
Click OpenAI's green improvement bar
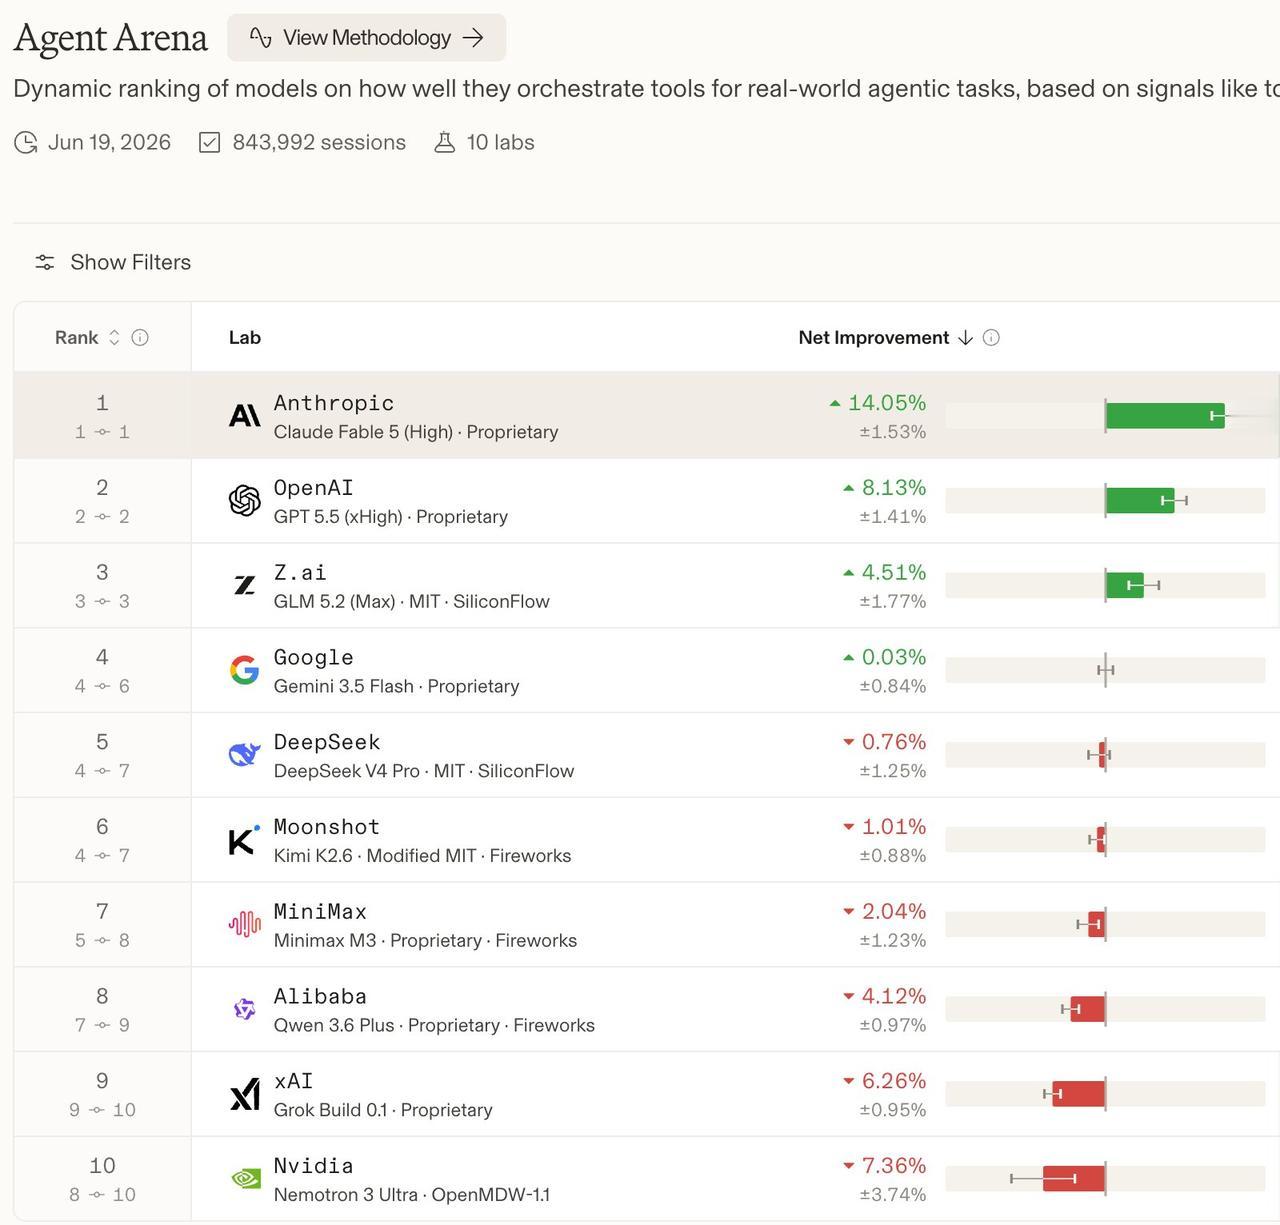coord(1140,500)
